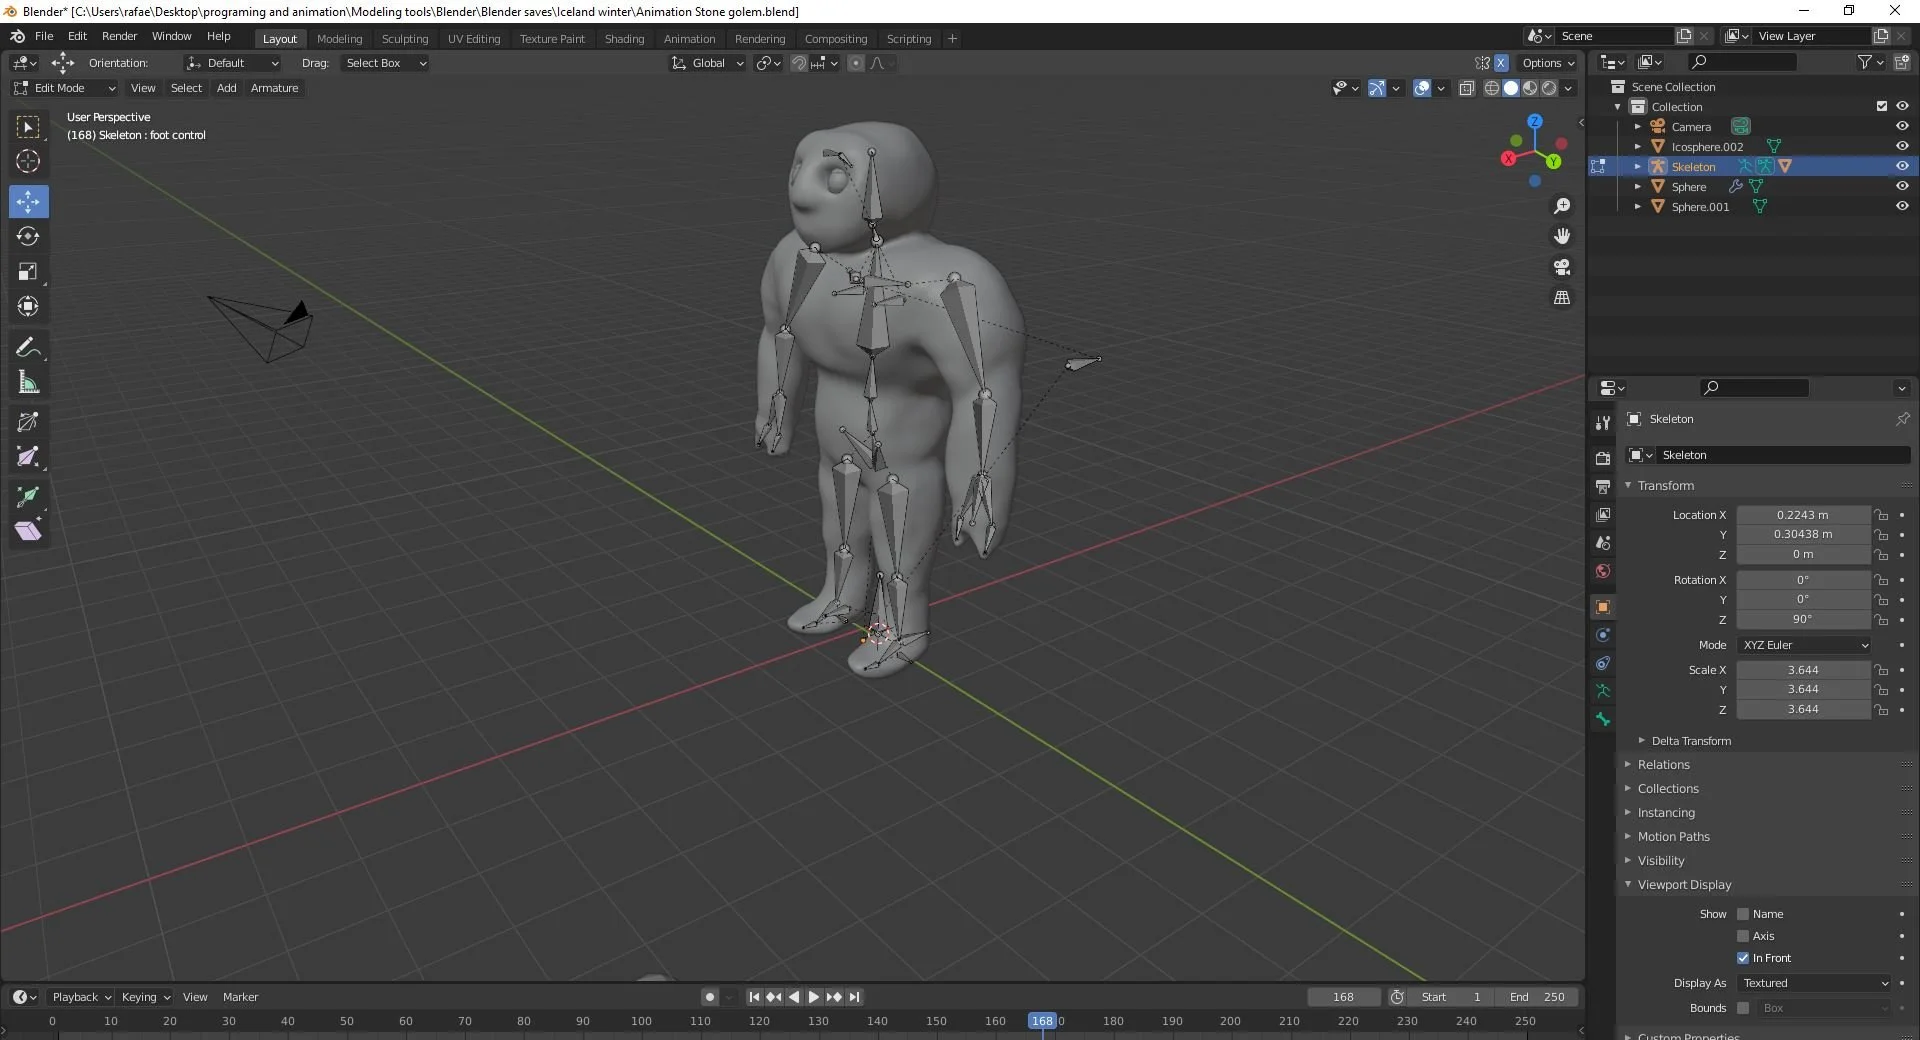Open the Render Properties tab

(x=1602, y=457)
